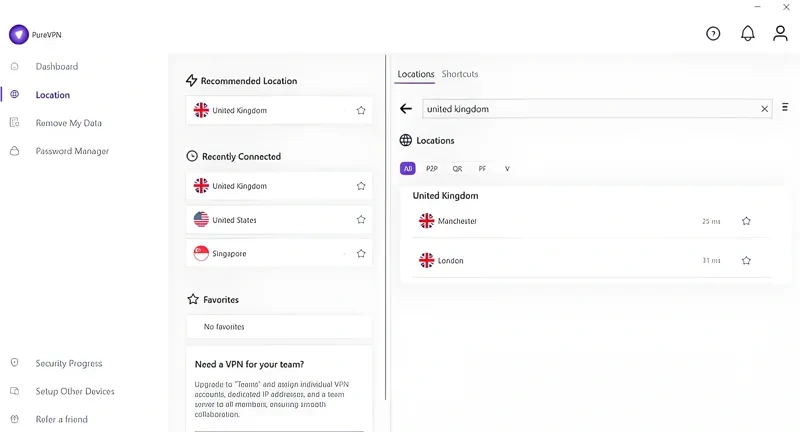Image resolution: width=800 pixels, height=432 pixels.
Task: Connect to recommended United Kingdom location
Action: pyautogui.click(x=279, y=110)
